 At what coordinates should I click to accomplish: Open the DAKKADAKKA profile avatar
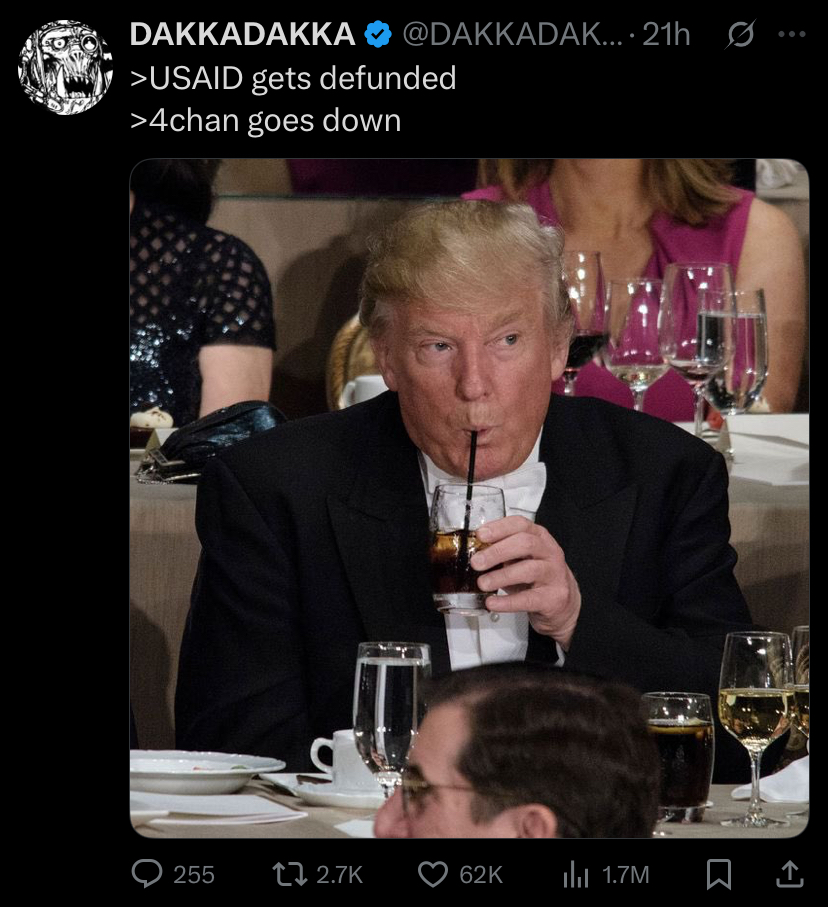(65, 67)
